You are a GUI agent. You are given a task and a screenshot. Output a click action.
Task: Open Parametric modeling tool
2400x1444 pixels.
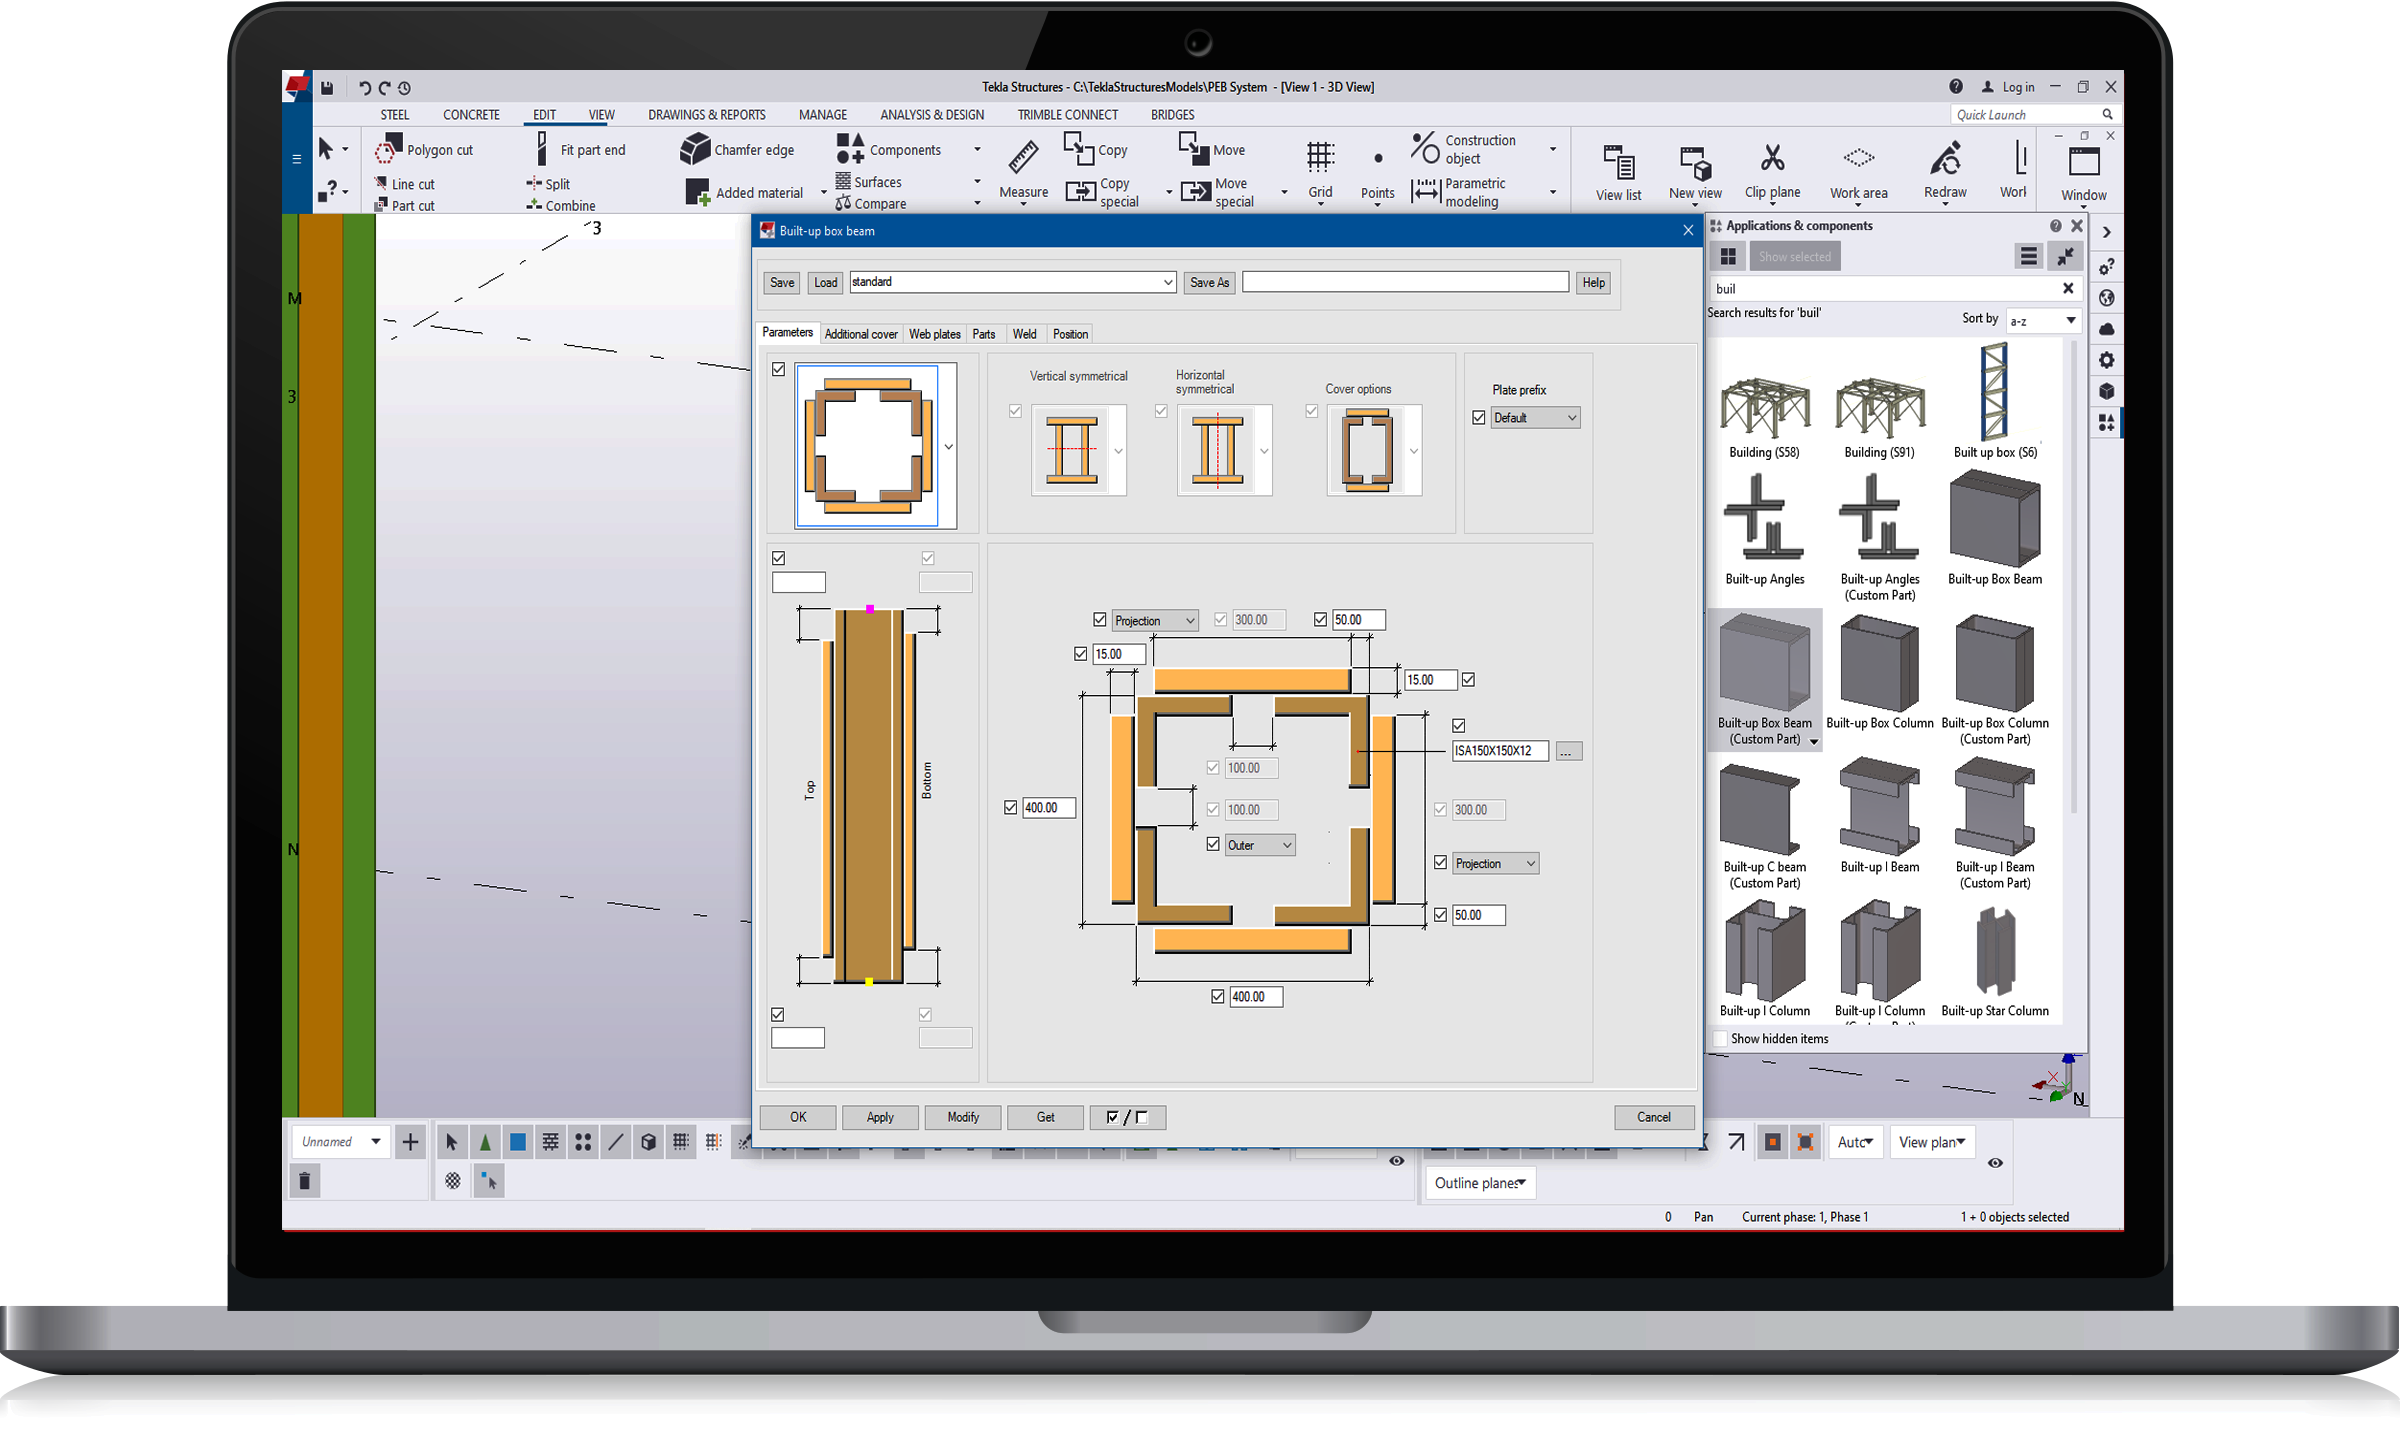1460,192
